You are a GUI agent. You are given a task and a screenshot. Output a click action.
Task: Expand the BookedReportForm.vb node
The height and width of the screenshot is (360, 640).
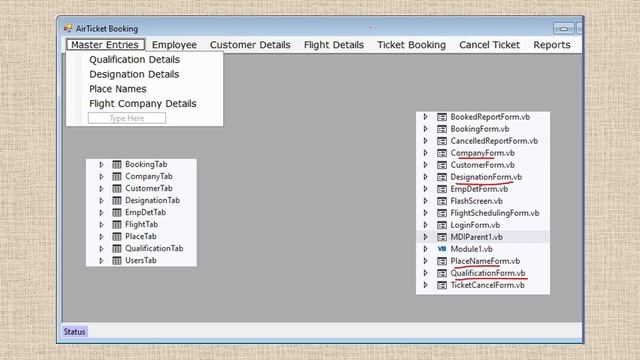425,117
